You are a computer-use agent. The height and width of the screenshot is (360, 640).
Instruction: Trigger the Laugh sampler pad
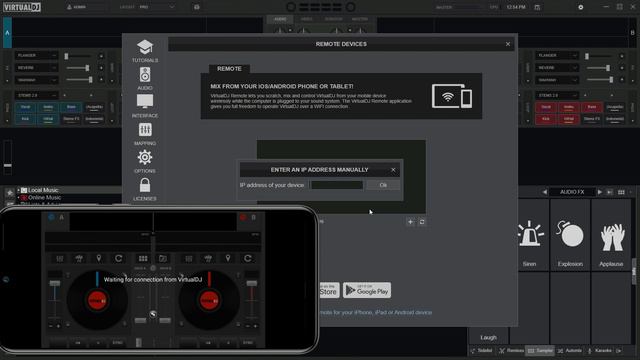pos(489,337)
